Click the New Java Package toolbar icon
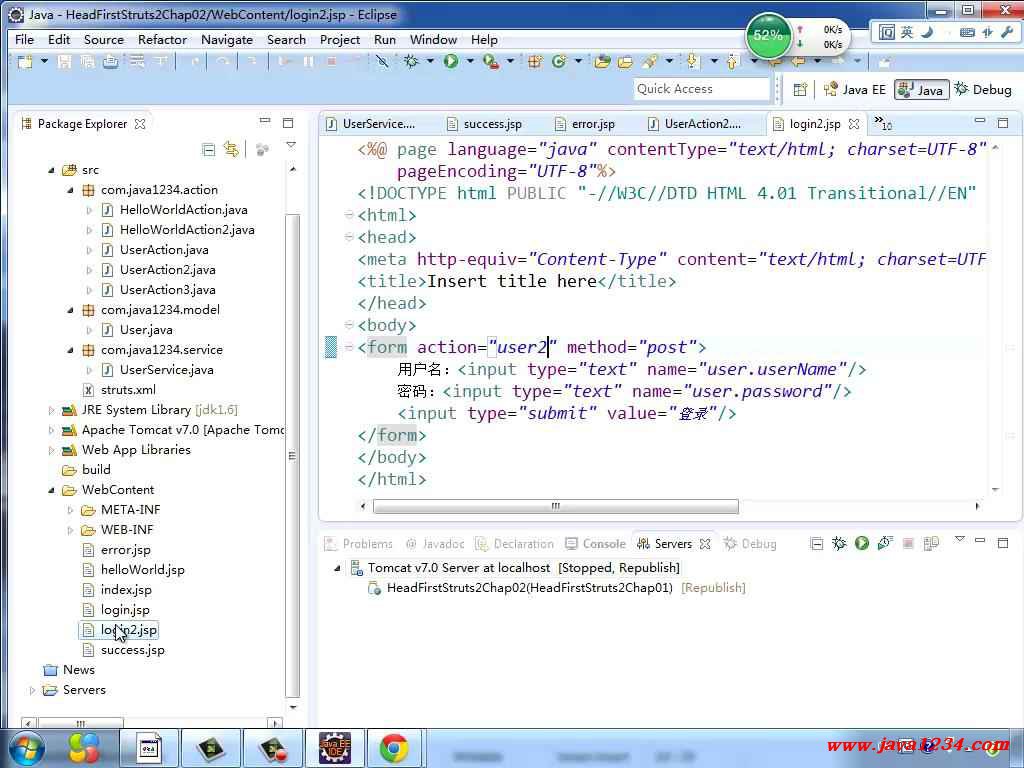The height and width of the screenshot is (768, 1024). coord(535,61)
